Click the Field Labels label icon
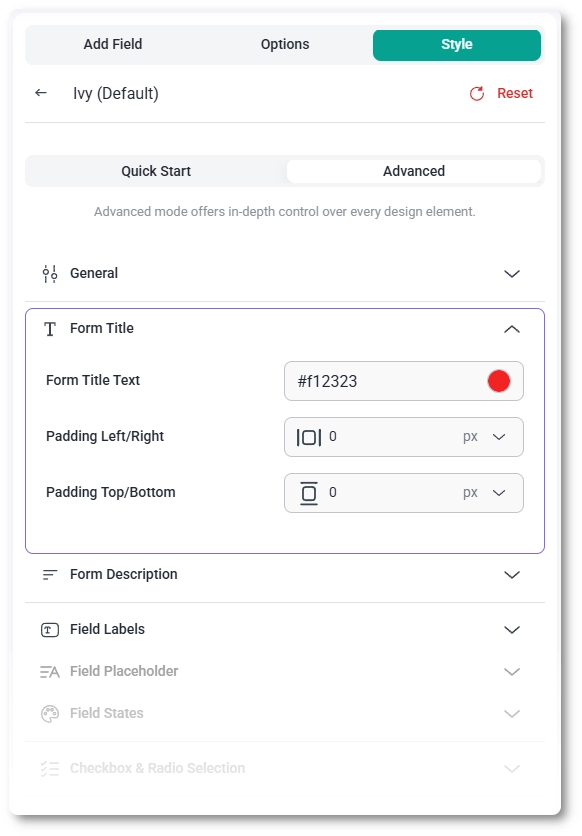Image resolution: width=582 pixels, height=836 pixels. [x=47, y=629]
